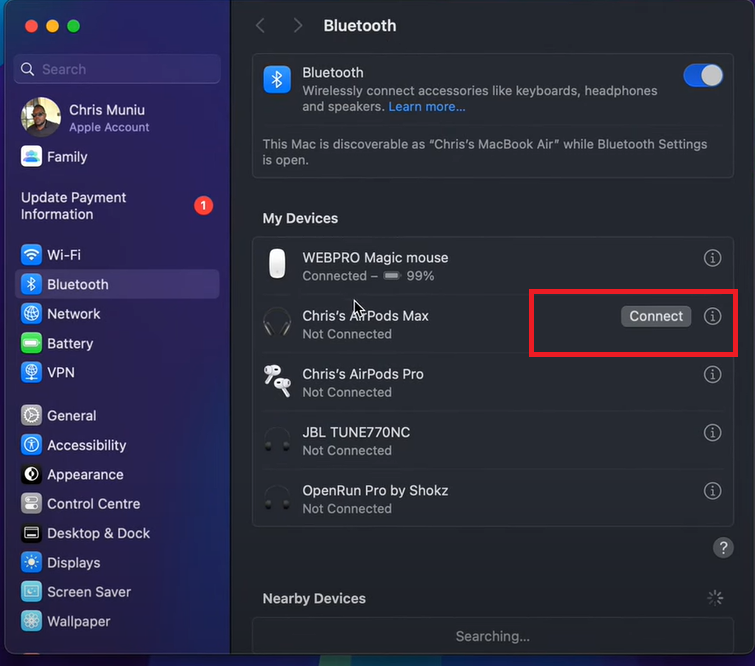
Task: Click Chris Muniu profile photo
Action: pos(41,117)
